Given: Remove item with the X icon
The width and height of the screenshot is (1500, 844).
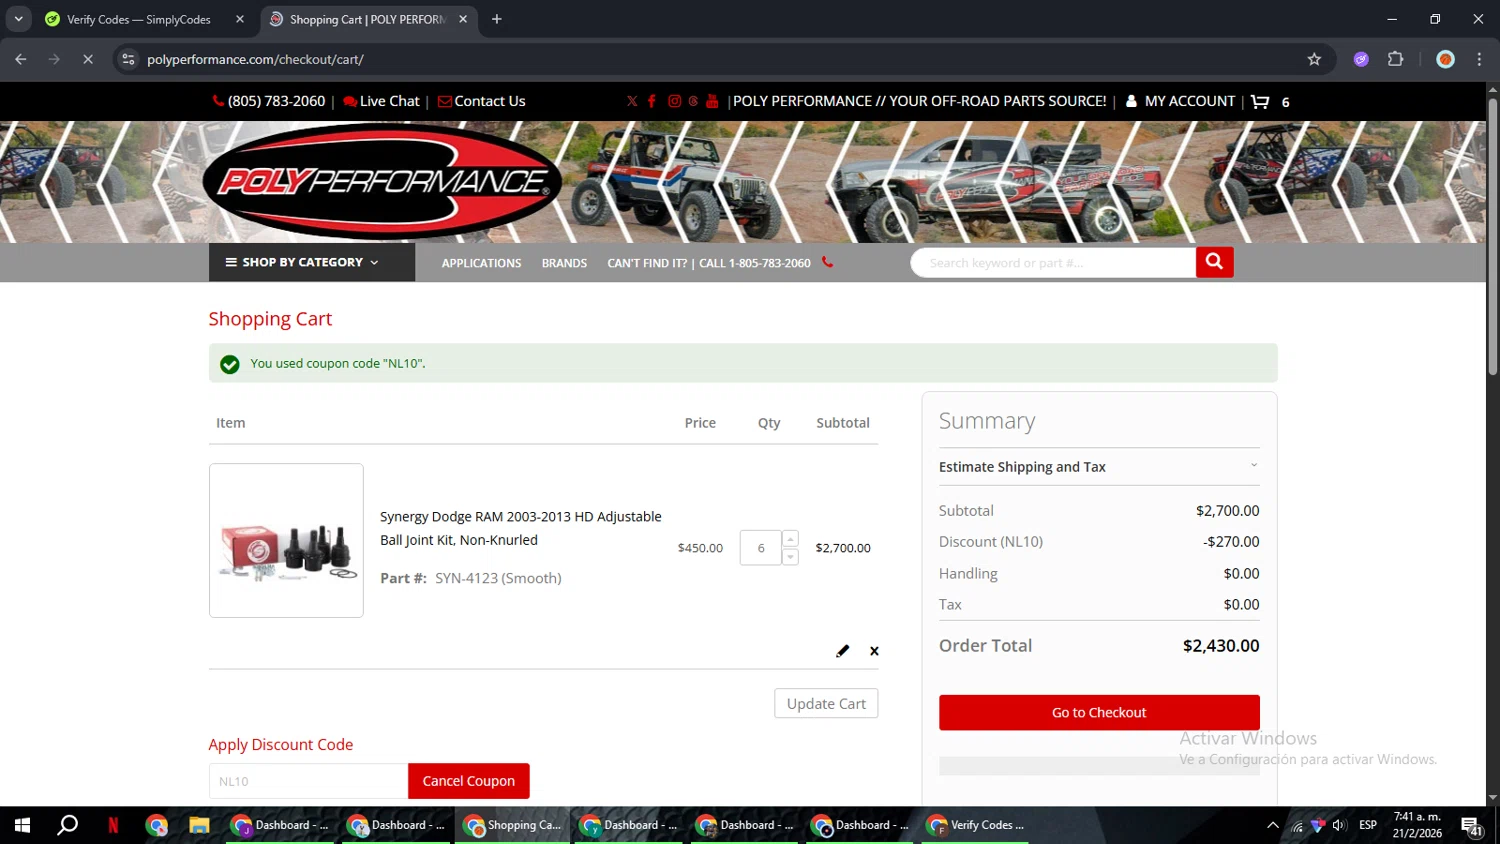Looking at the screenshot, I should tap(874, 651).
